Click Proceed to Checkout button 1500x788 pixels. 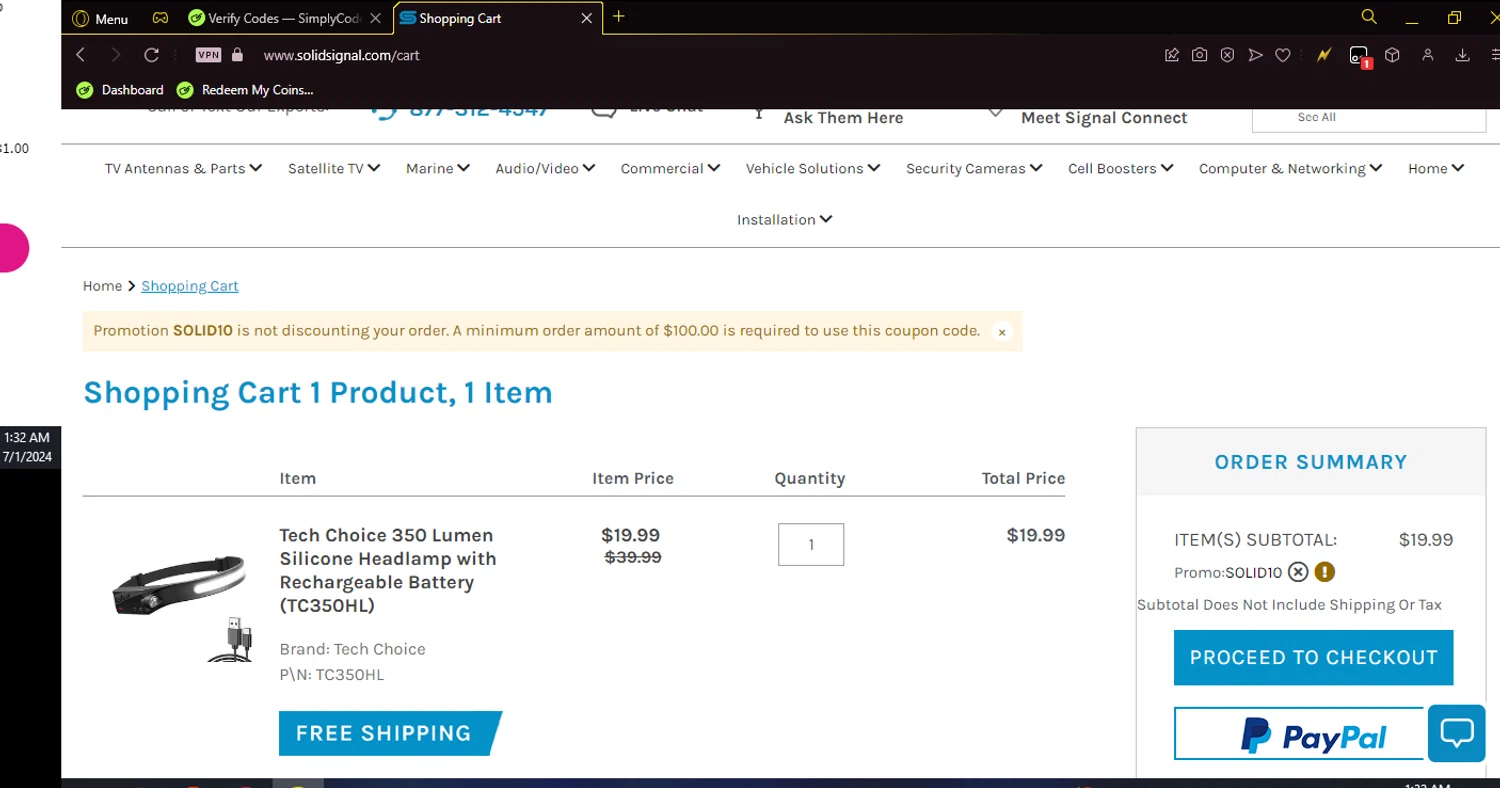click(1313, 657)
